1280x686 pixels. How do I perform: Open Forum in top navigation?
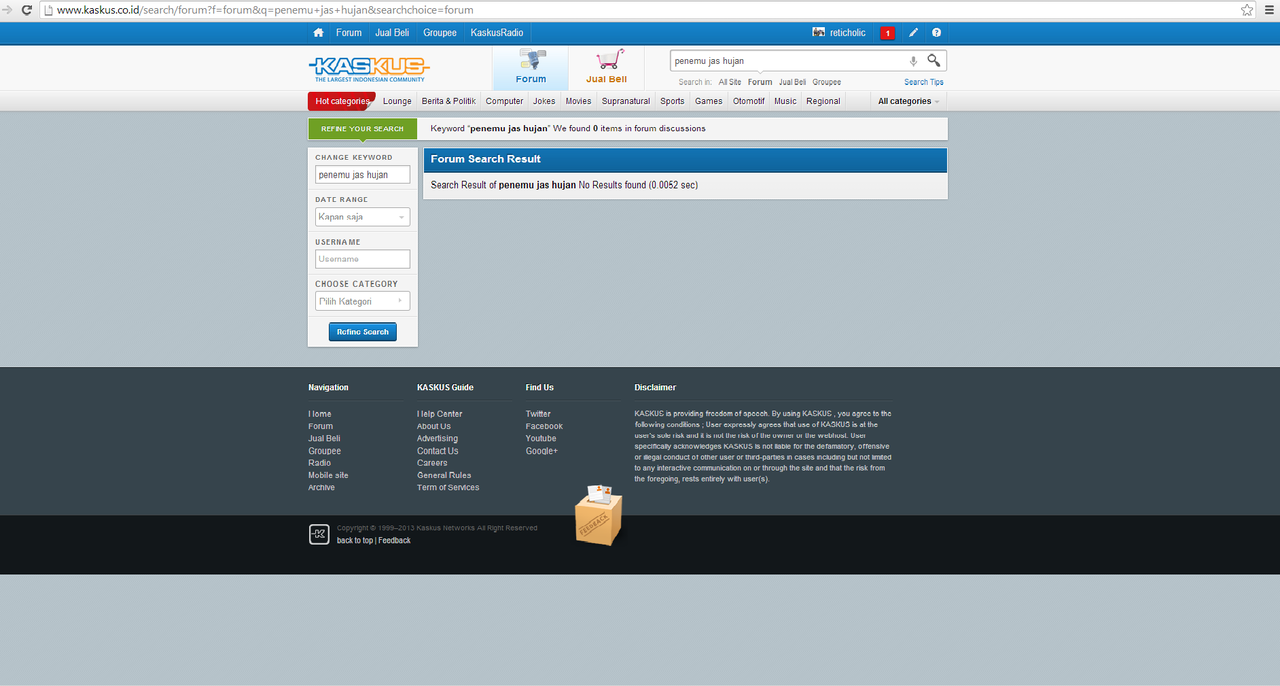coord(349,33)
